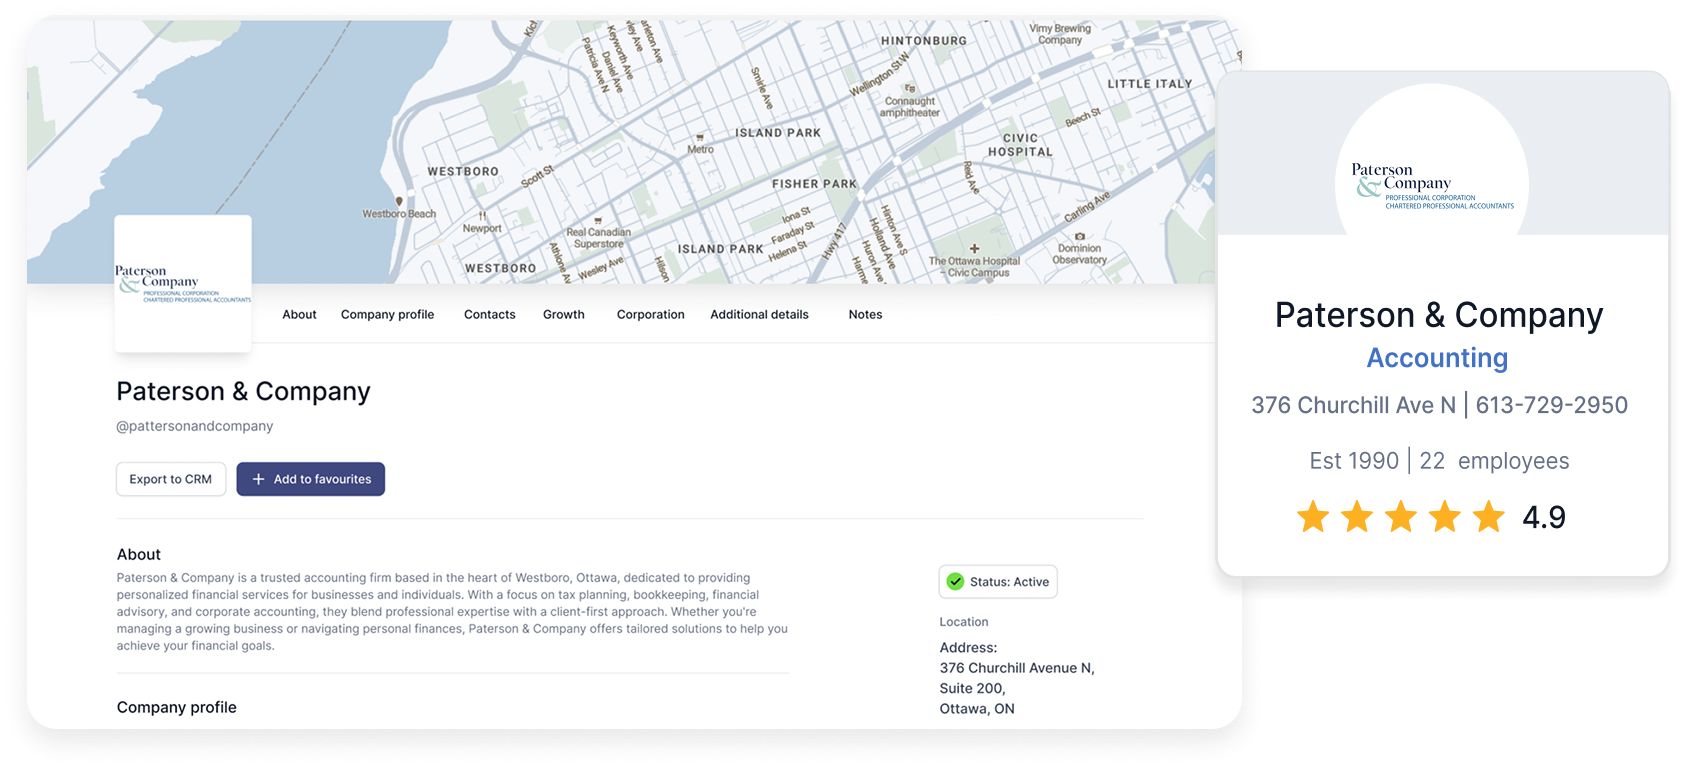Click the first rating star on card
1683x768 pixels.
tap(1313, 517)
